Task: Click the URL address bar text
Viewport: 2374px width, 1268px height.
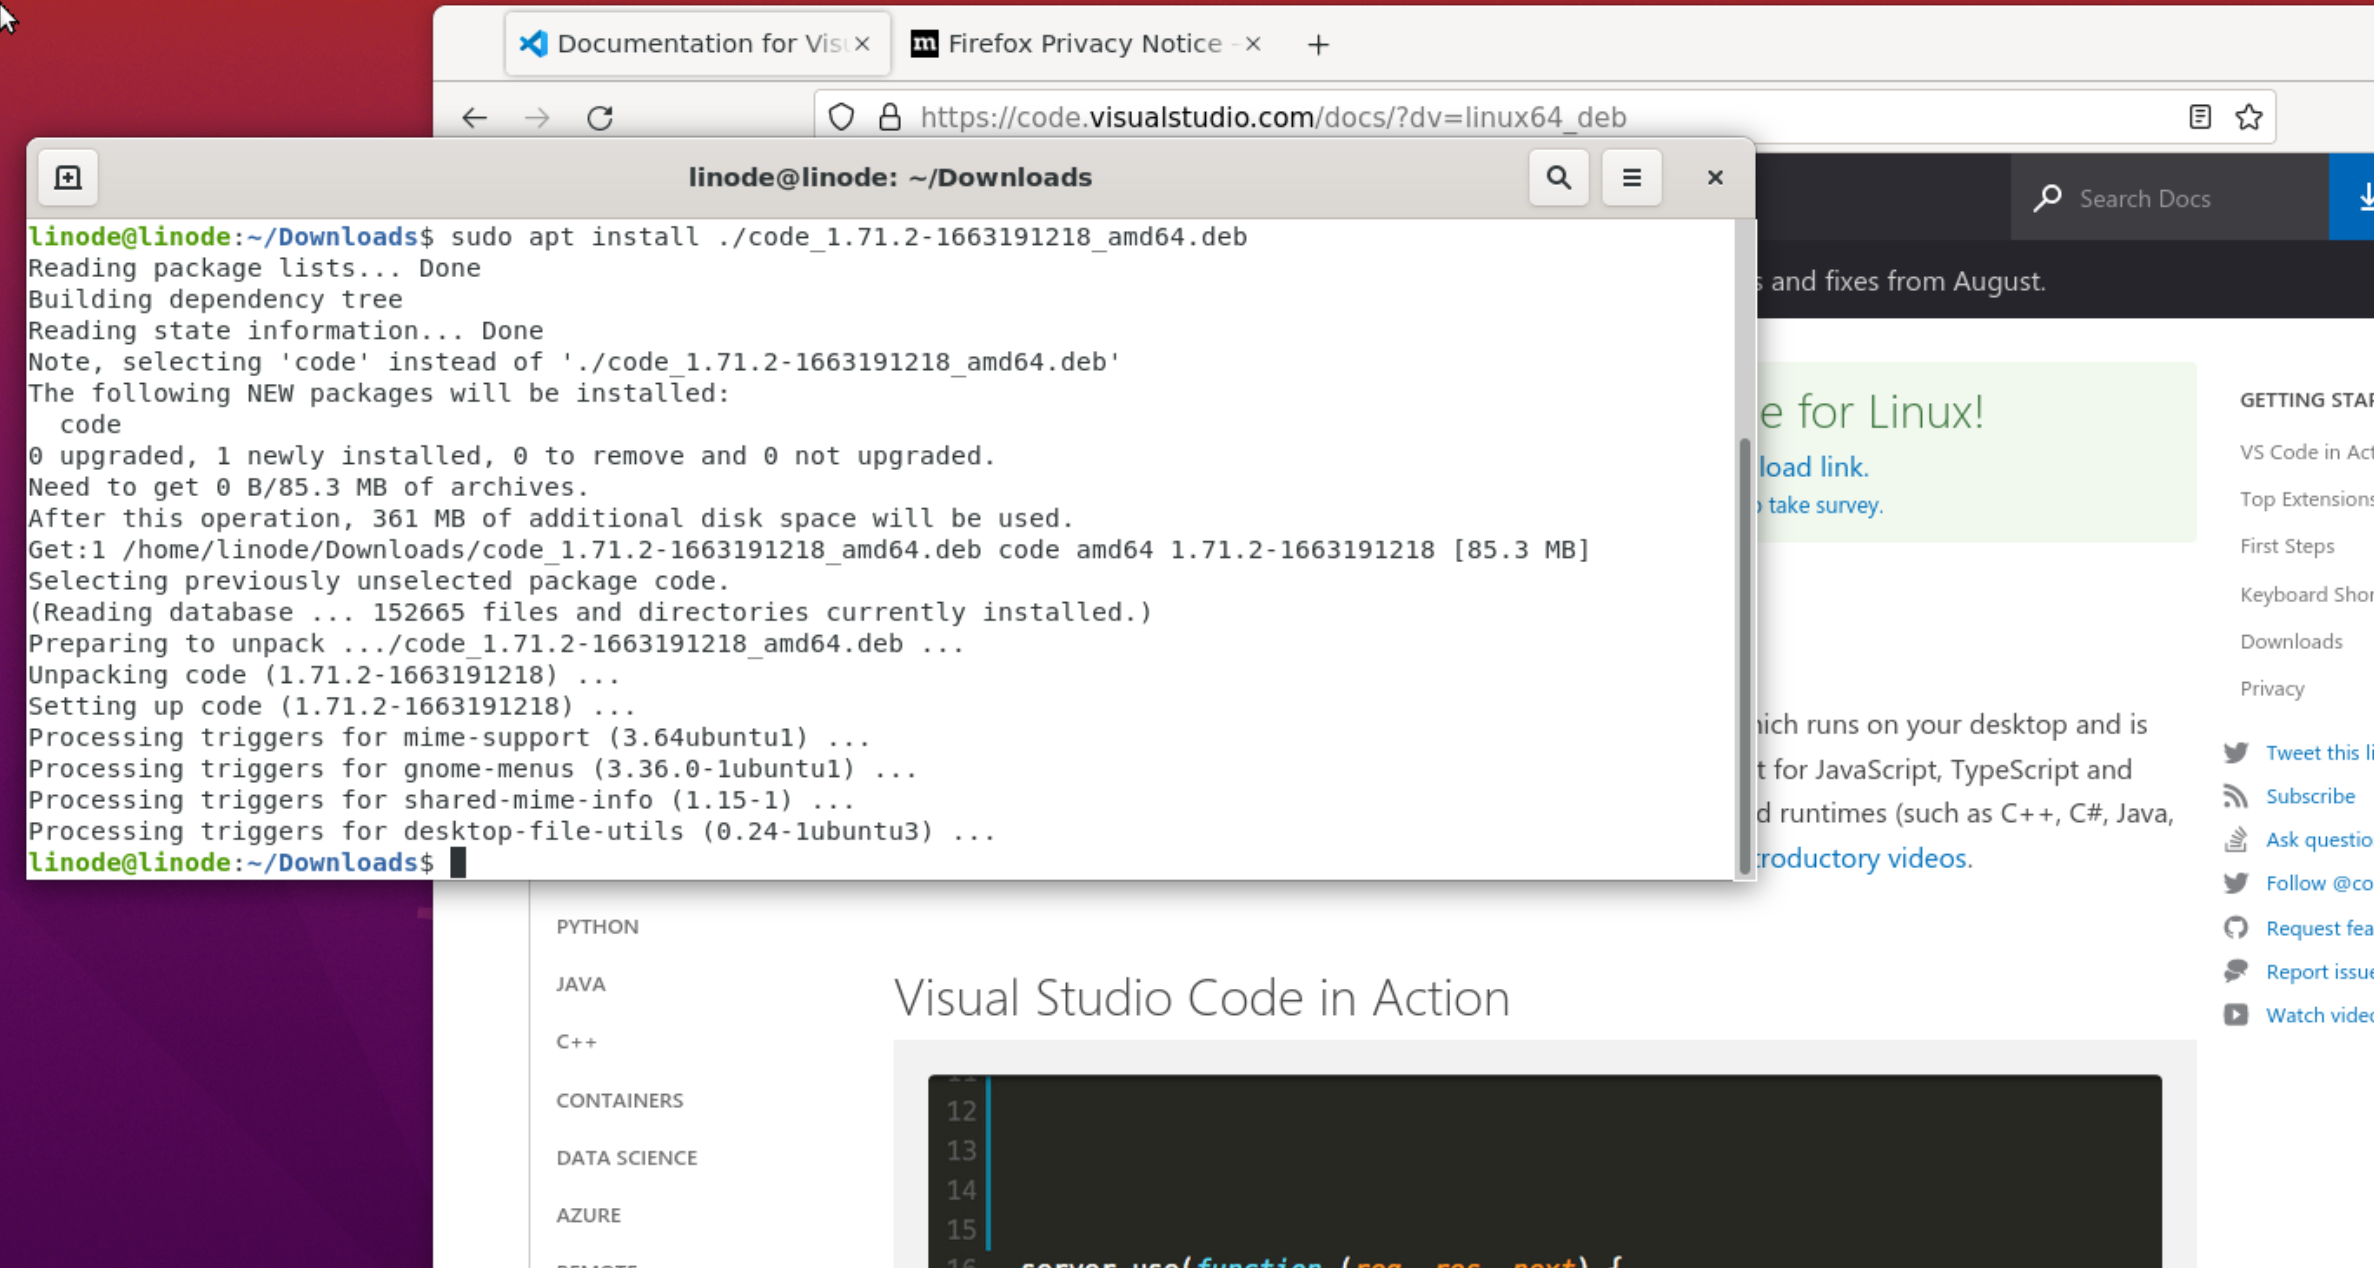Action: [x=1272, y=117]
